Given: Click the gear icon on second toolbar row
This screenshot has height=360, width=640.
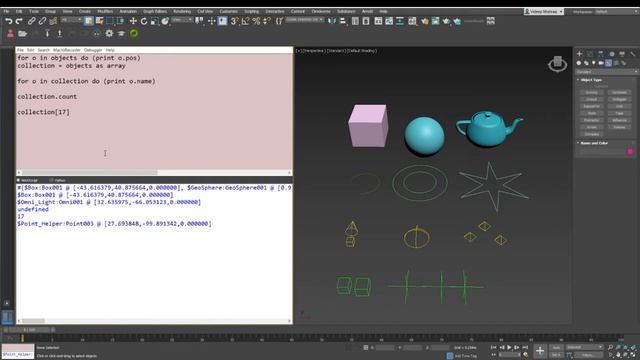Looking at the screenshot, I should (x=109, y=33).
